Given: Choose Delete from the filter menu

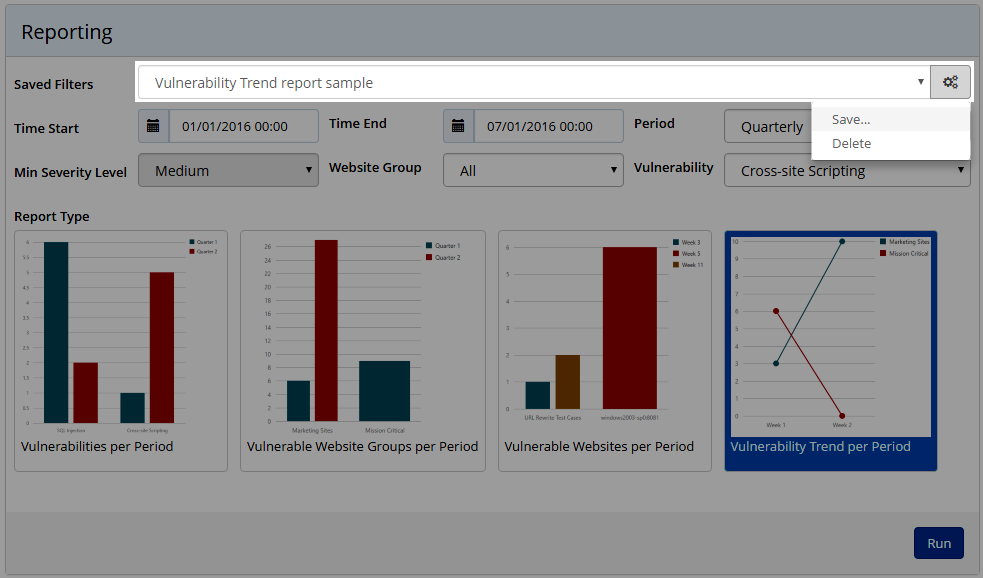Looking at the screenshot, I should click(x=851, y=143).
